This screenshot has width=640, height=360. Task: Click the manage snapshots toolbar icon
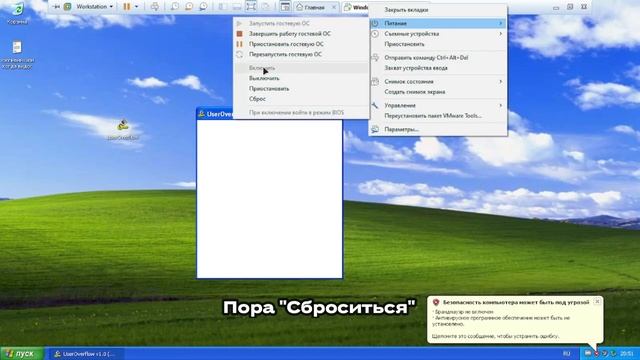pyautogui.click(x=203, y=7)
